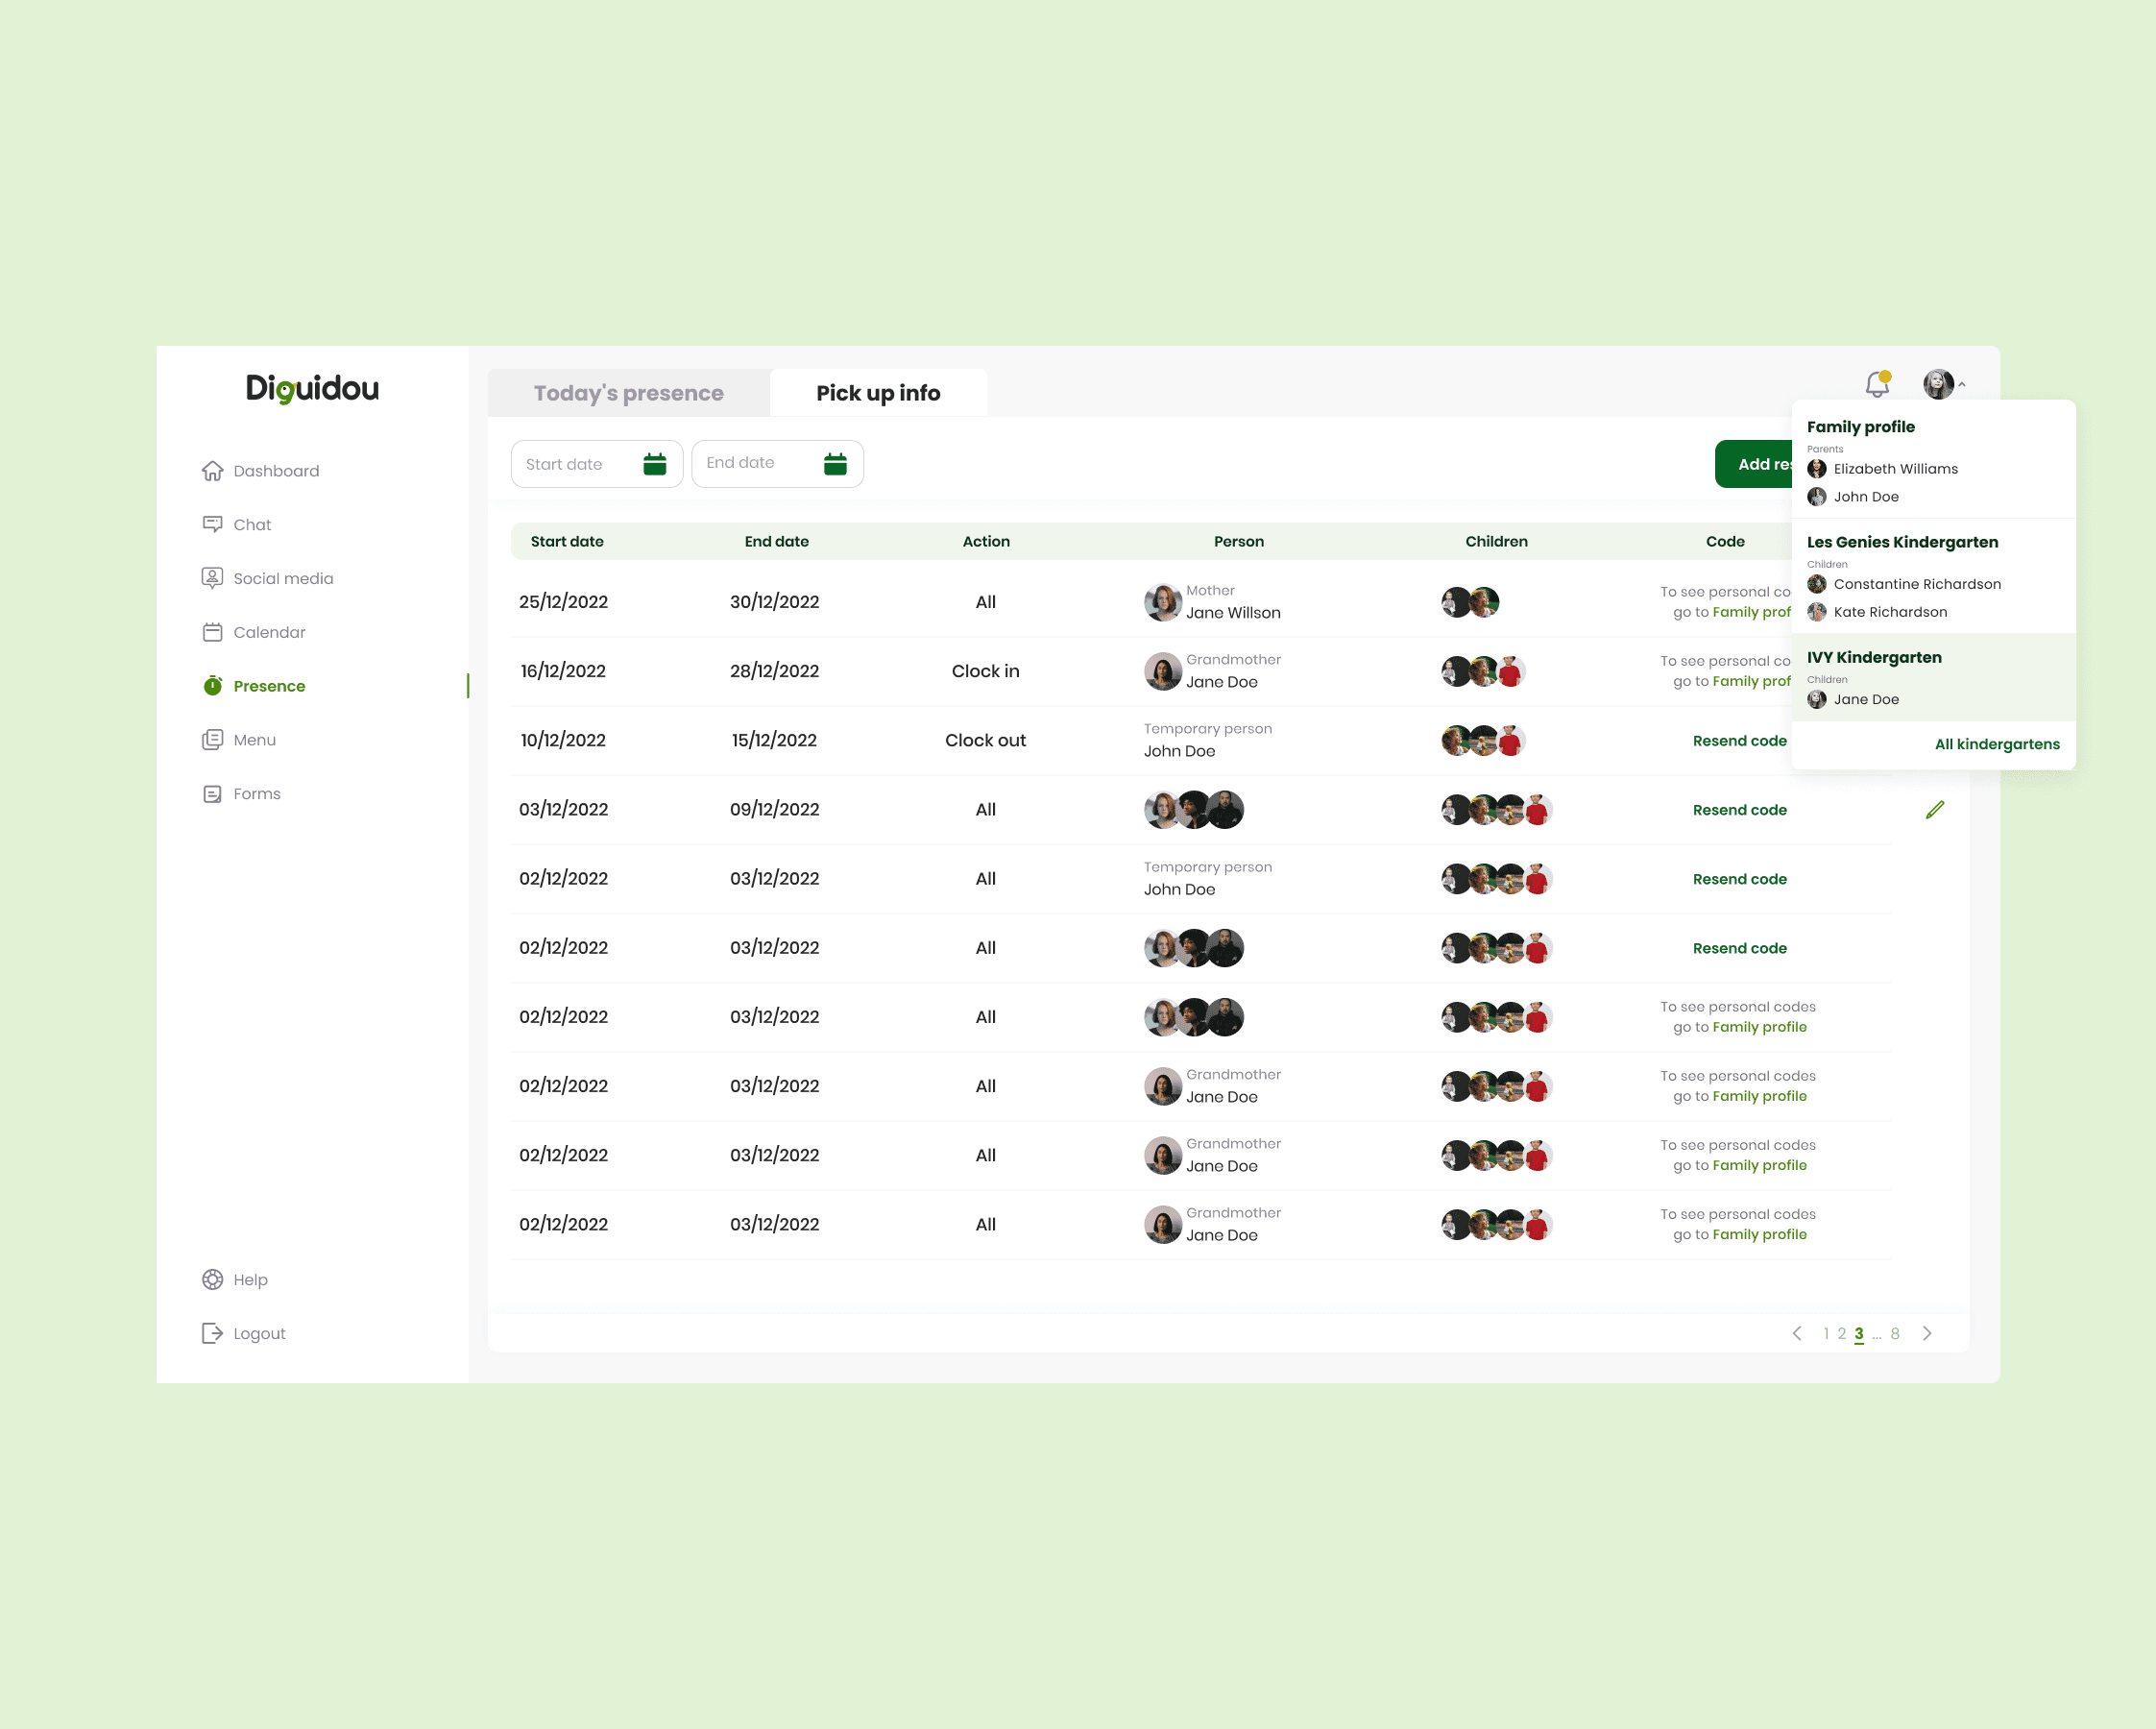Click the Start date column header

coord(567,542)
